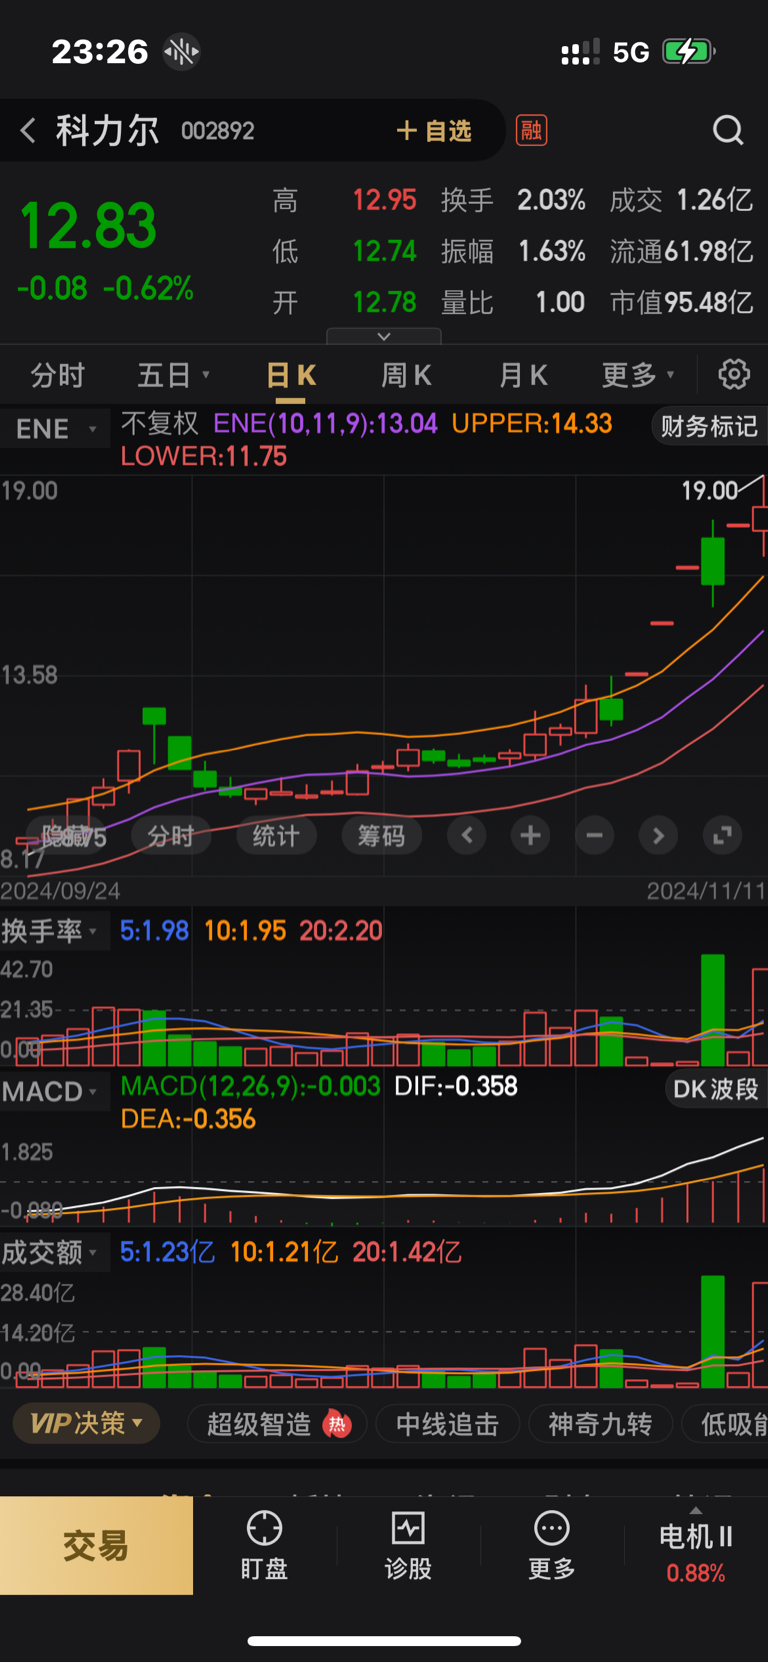Tap the 换手 2.03% value
Screen dimensions: 768x1663
point(551,200)
